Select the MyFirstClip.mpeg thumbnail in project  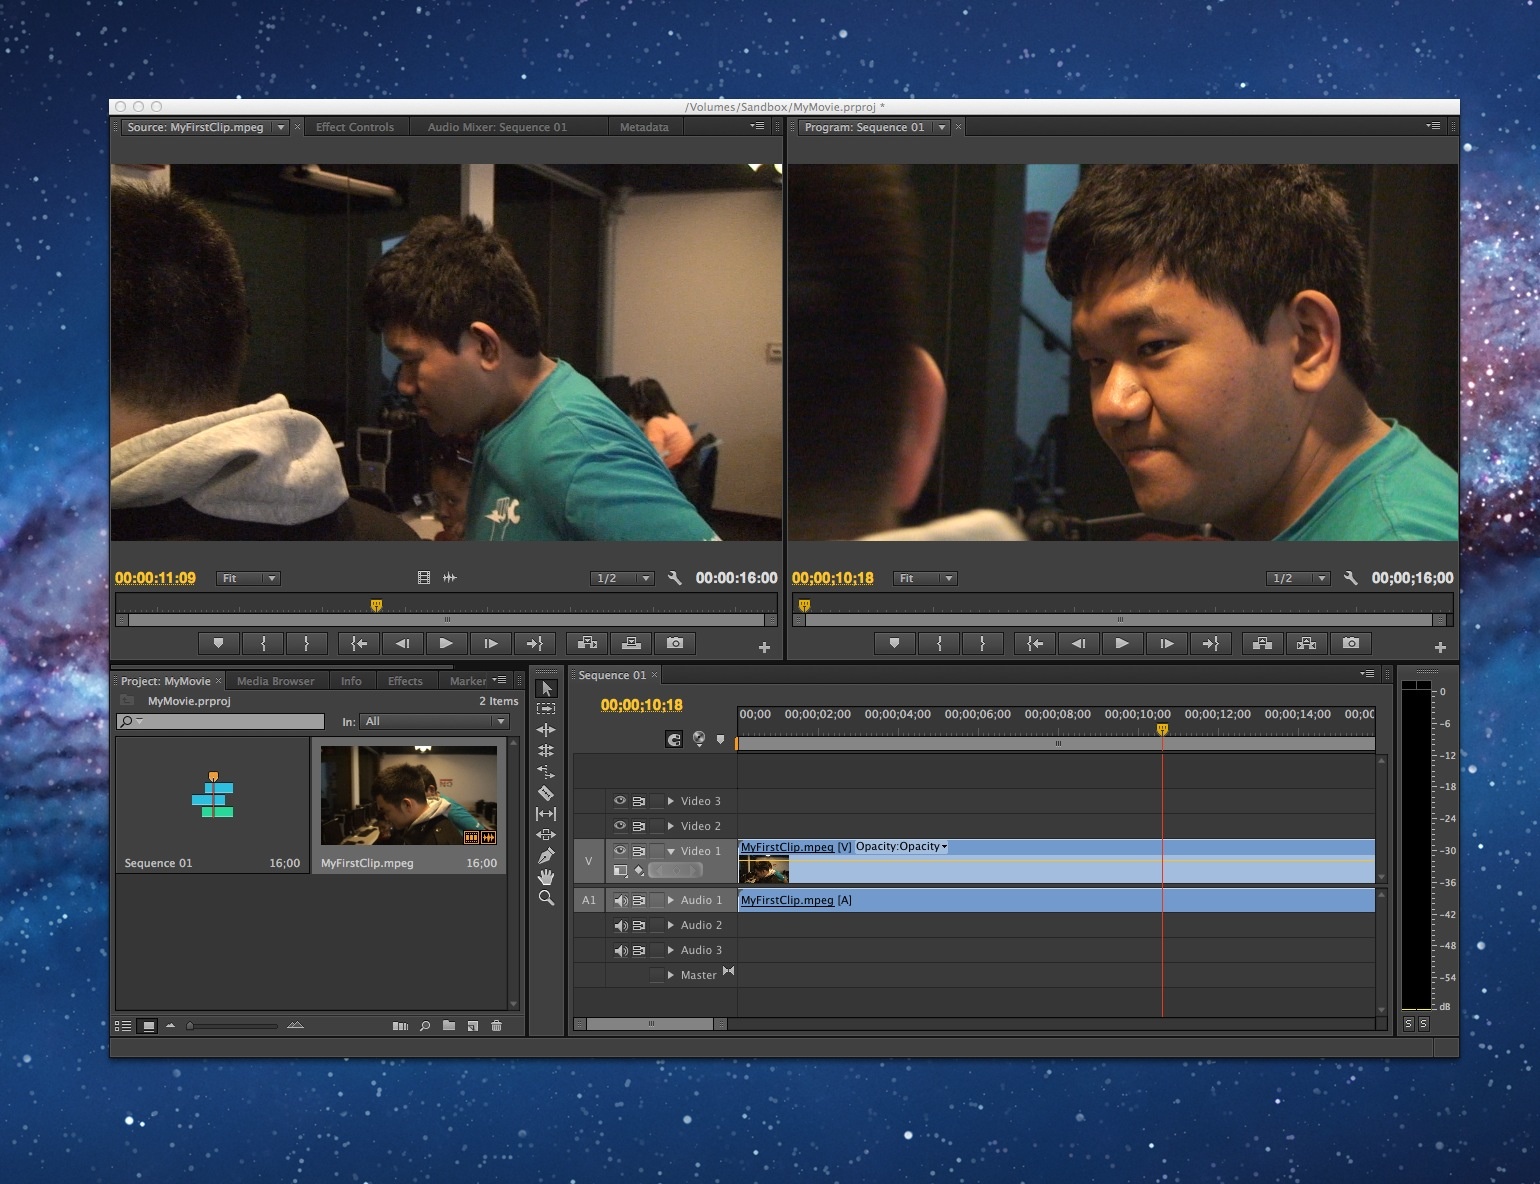pos(408,796)
